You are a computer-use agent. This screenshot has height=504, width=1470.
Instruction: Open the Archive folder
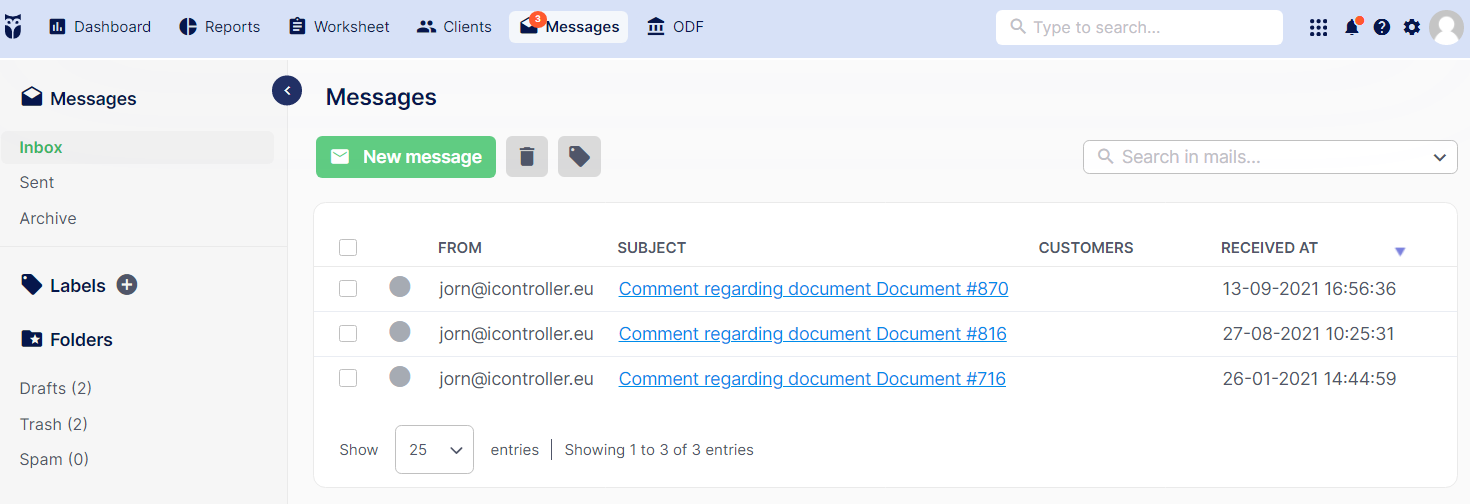point(48,218)
